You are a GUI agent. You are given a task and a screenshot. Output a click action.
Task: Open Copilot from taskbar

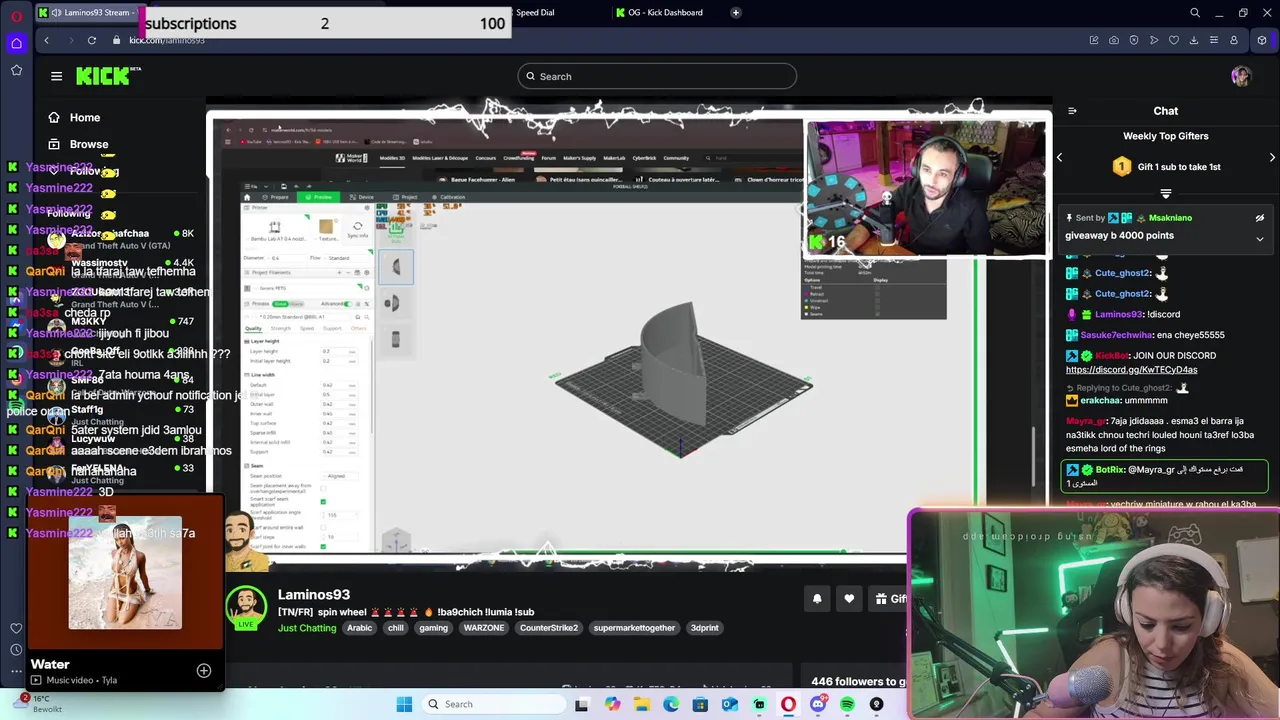pos(612,704)
